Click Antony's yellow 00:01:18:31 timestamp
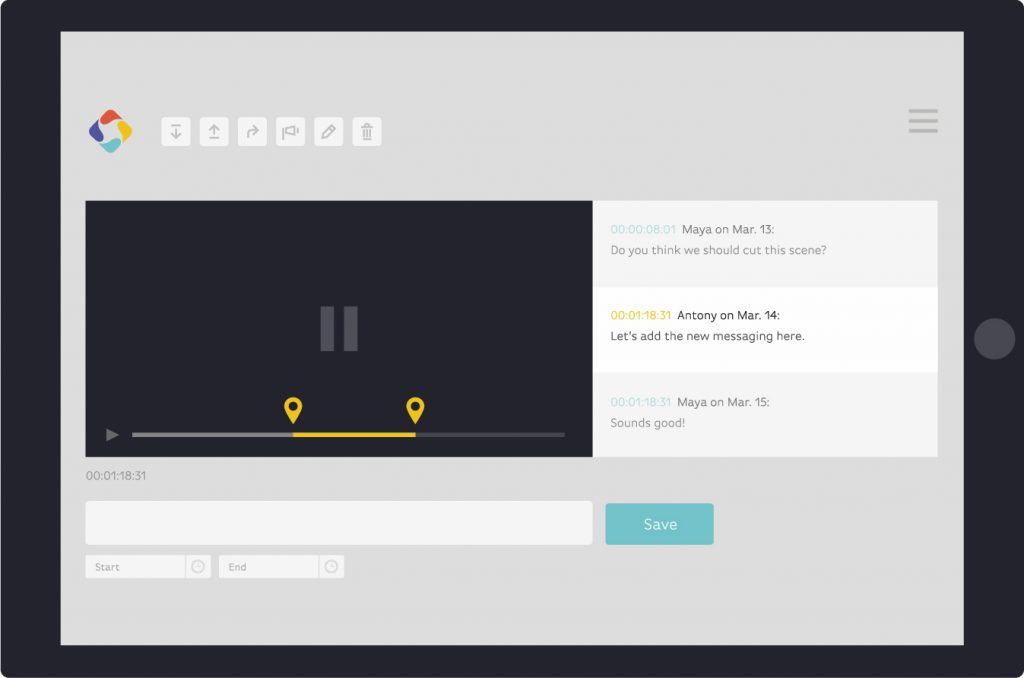Image resolution: width=1024 pixels, height=678 pixels. point(641,315)
